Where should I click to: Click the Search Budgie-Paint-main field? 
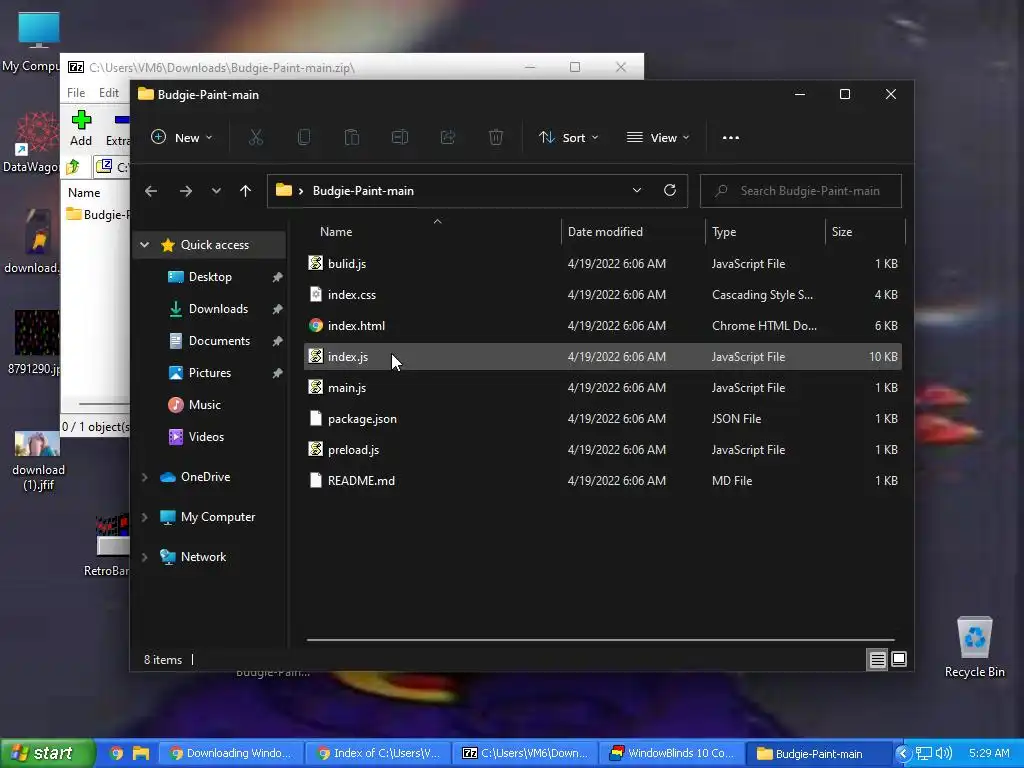click(801, 191)
